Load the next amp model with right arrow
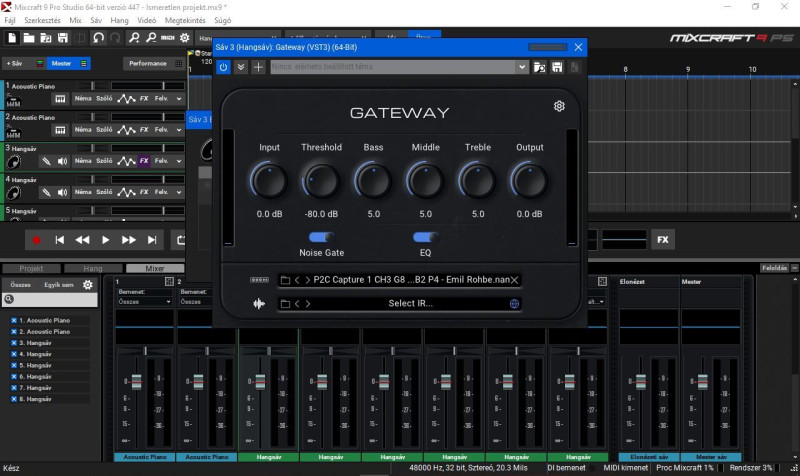 (308, 280)
